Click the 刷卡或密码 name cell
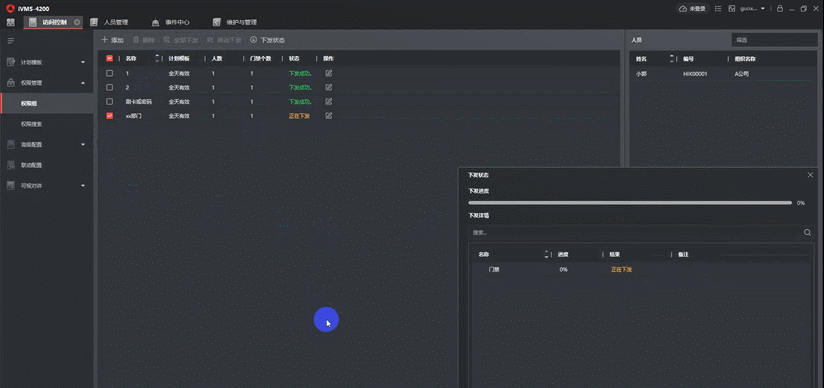The image size is (824, 388). 139,101
